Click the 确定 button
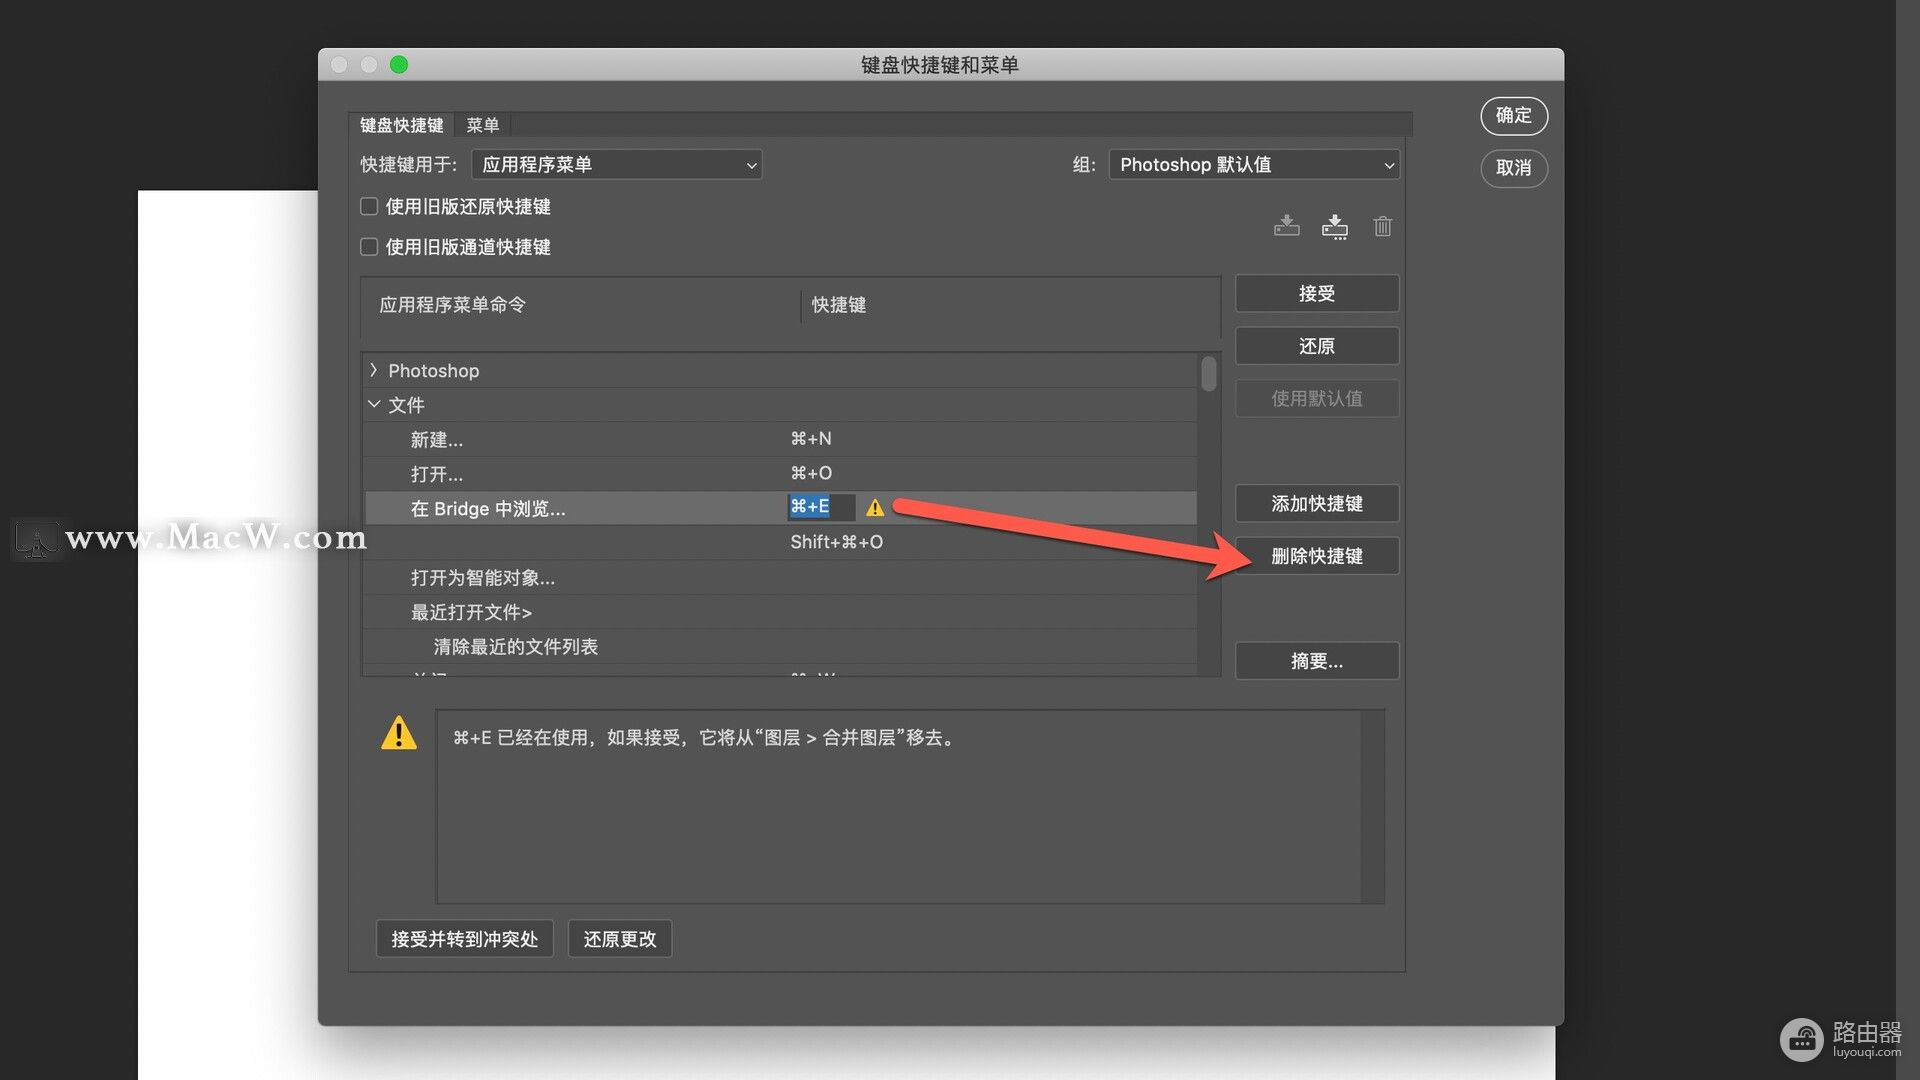The width and height of the screenshot is (1920, 1080). [x=1514, y=115]
